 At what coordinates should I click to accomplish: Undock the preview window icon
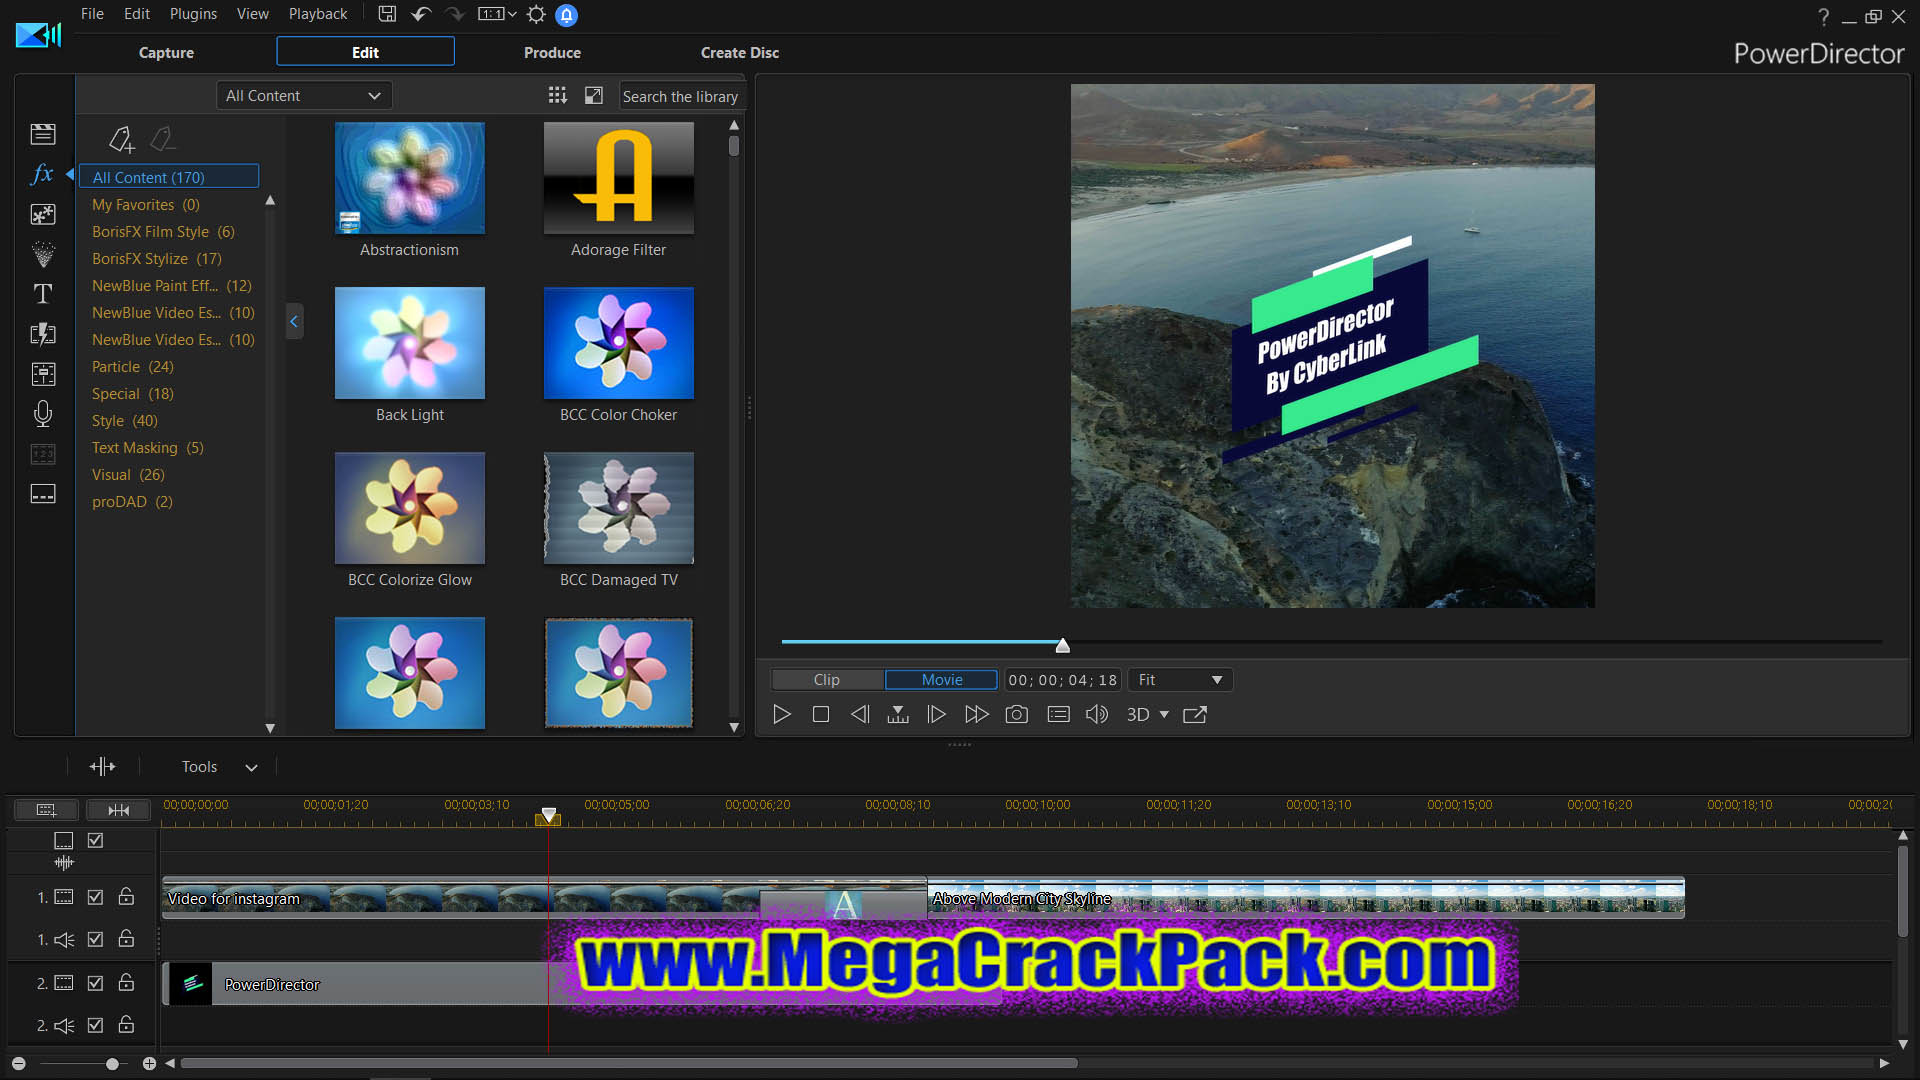1195,714
